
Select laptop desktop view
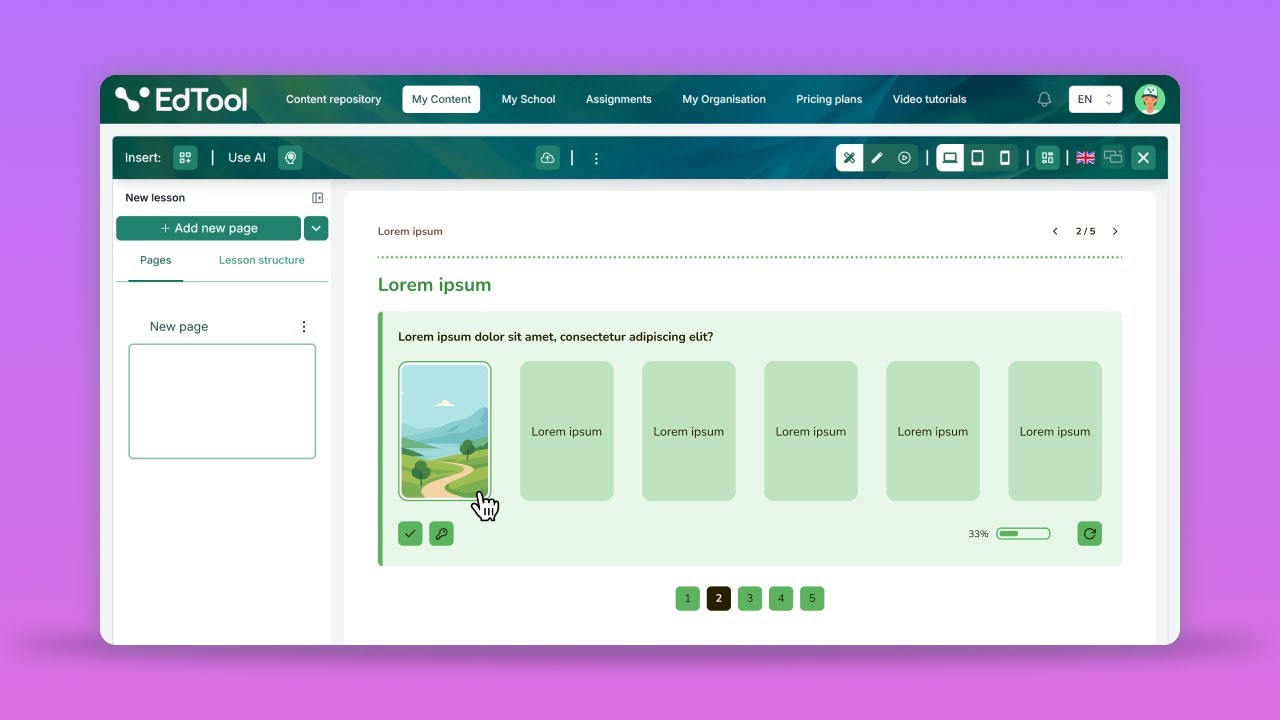[950, 158]
